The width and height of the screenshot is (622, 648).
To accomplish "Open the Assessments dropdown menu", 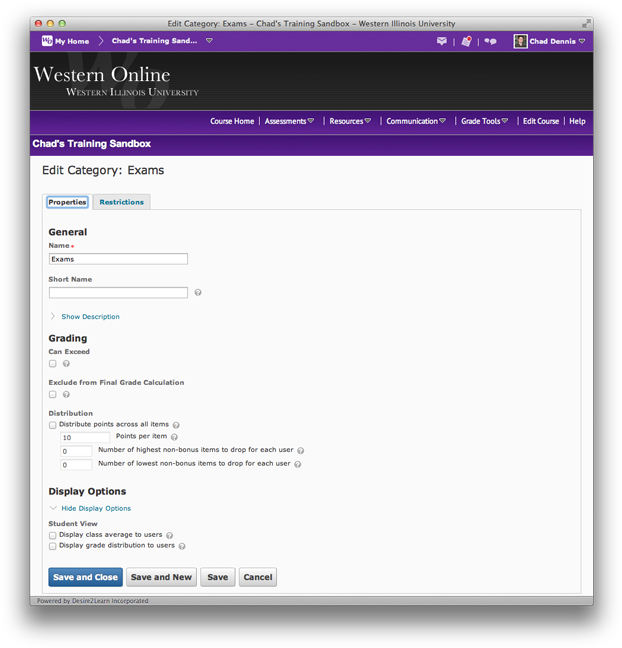I will coord(289,121).
